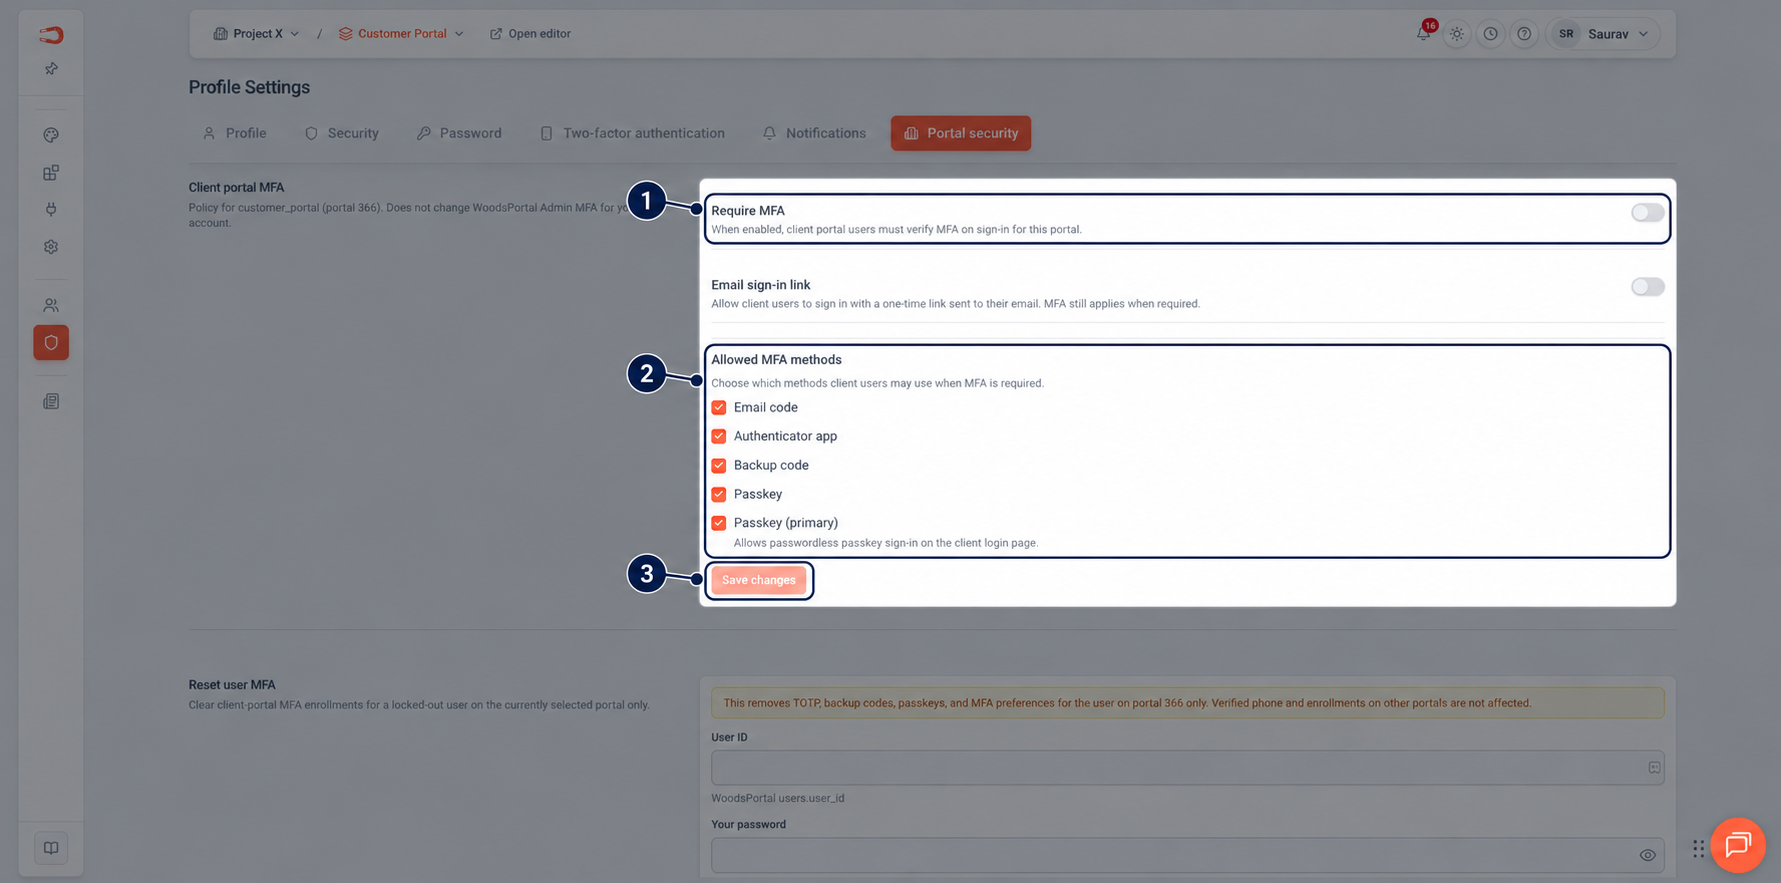The height and width of the screenshot is (883, 1781).
Task: Click the Allowed MFA methods label
Action: point(776,360)
